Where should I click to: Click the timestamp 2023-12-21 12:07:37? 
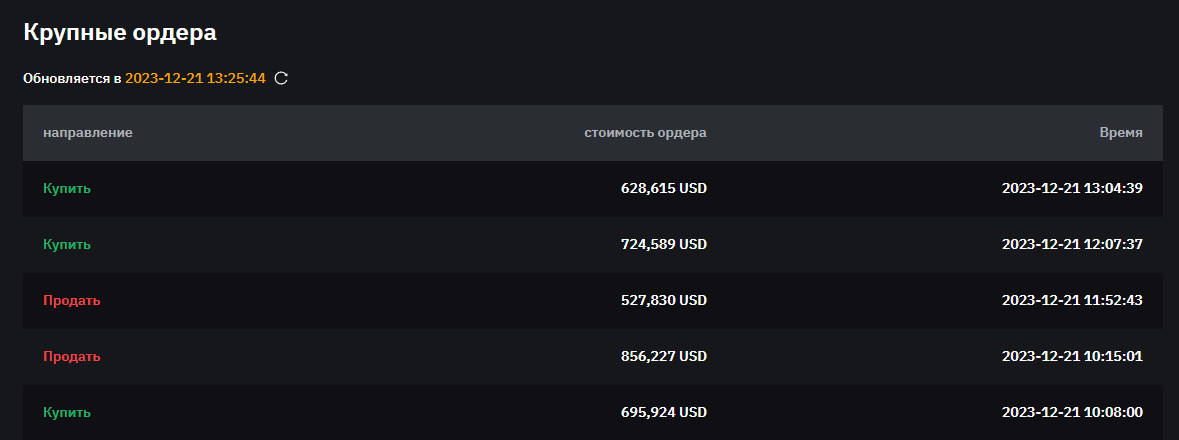pos(1072,244)
